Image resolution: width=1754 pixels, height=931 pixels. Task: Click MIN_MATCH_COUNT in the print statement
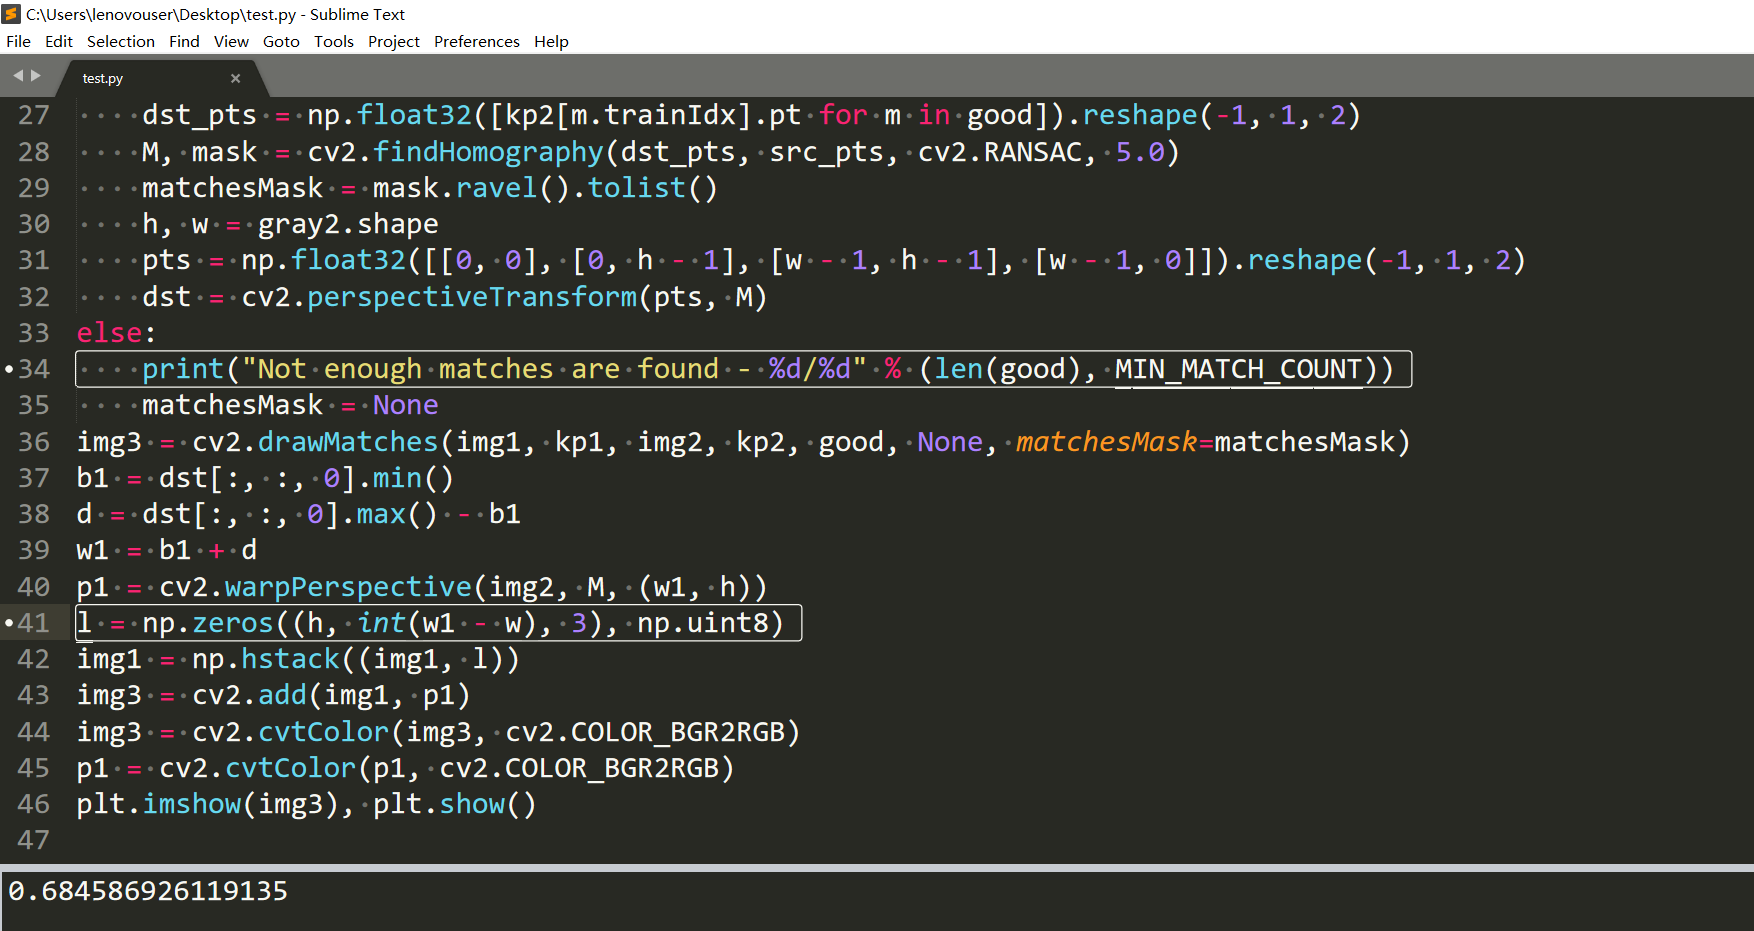click(1238, 369)
